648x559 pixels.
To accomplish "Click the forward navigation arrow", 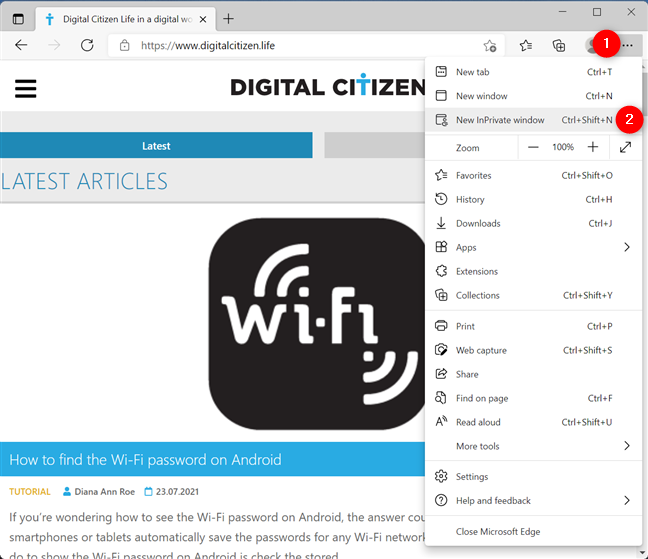I will [x=54, y=45].
